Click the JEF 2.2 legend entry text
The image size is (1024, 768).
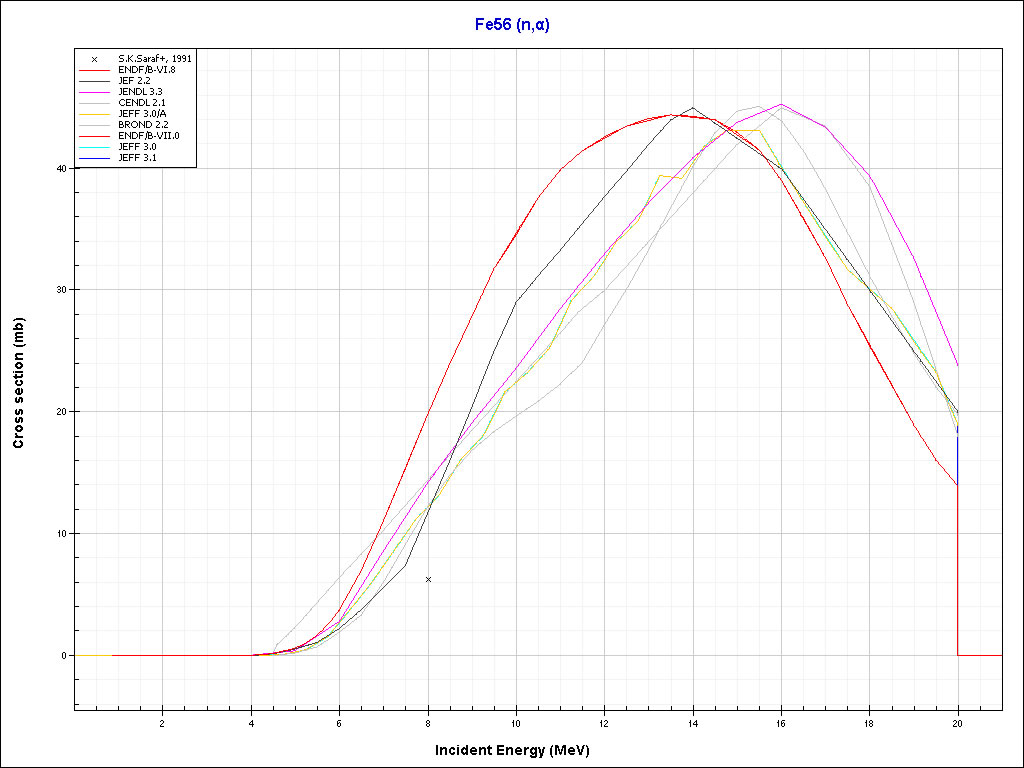[135, 81]
